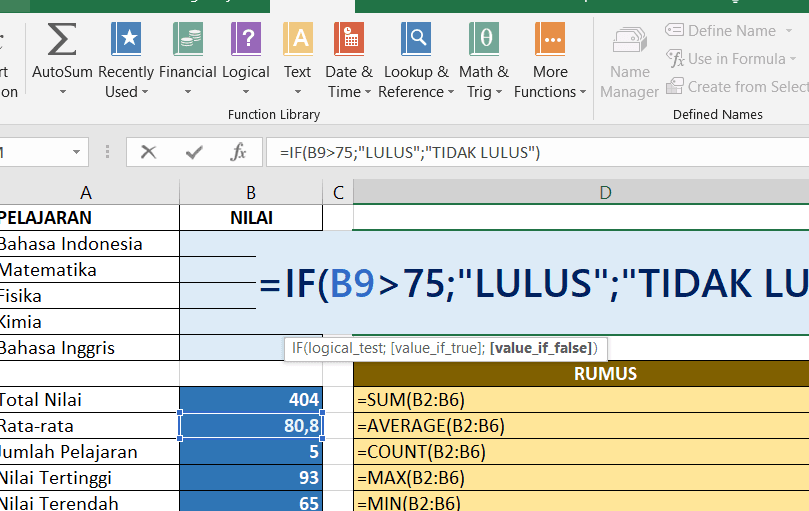The width and height of the screenshot is (809, 511).
Task: Click the cell showing 80,8
Action: coord(251,426)
